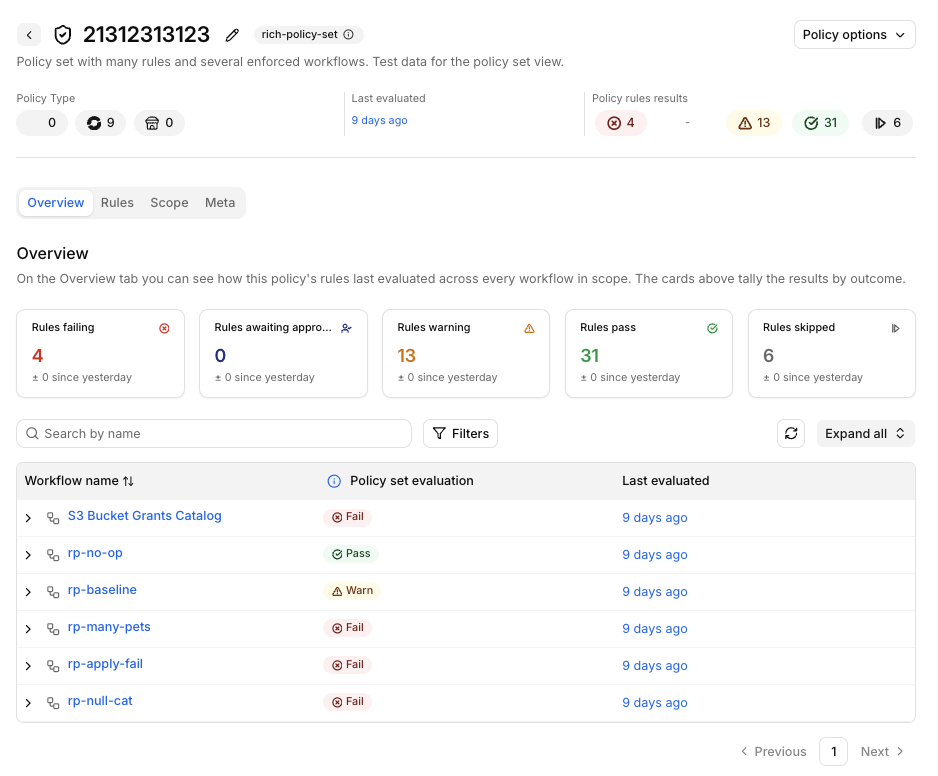The image size is (938, 776).
Task: Click the back arrow button
Action: (29, 35)
